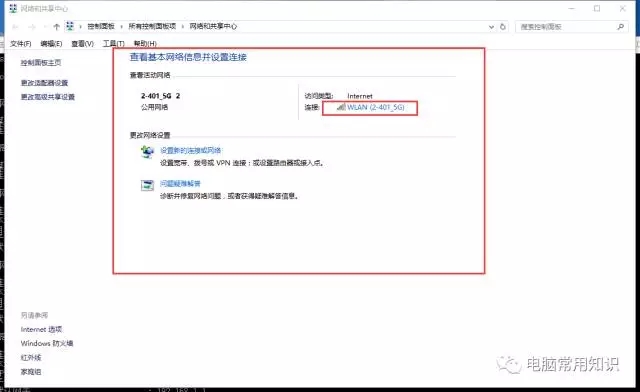Click the Forward navigation arrow
This screenshot has height=392, width=640.
point(32,27)
